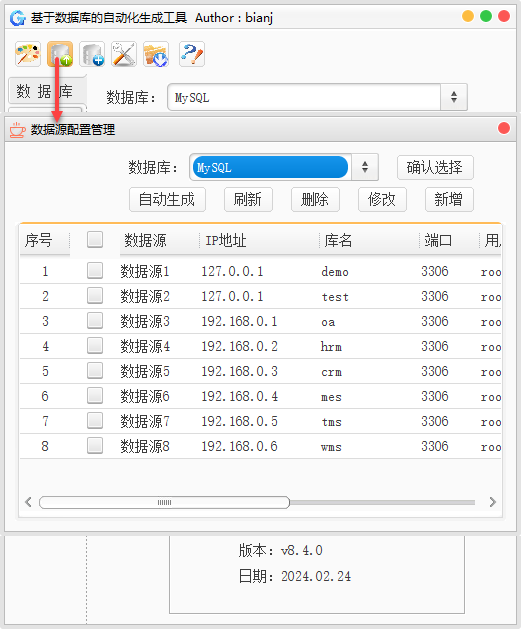Viewport: 521px width, 629px height.
Task: Check the box for 数据源5 row
Action: point(95,371)
